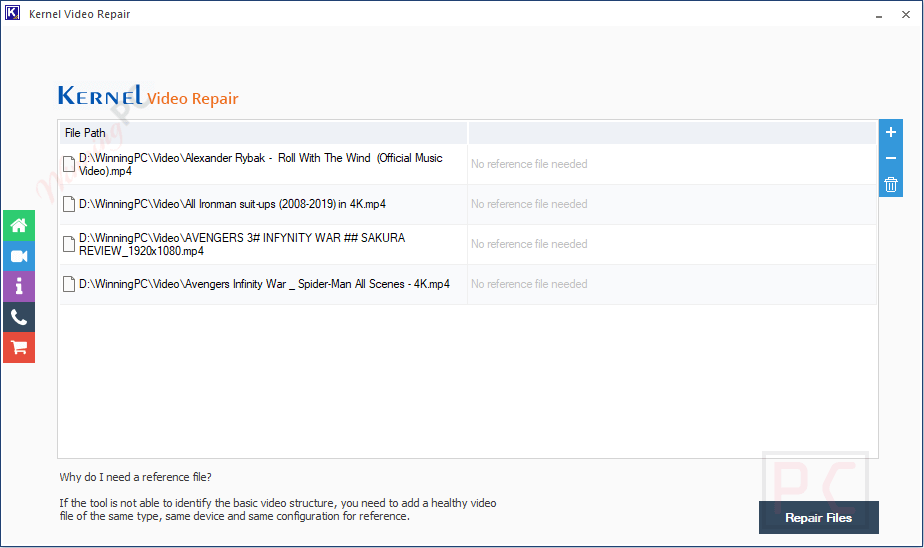
Task: Click file icon beside Alexander Rybak video
Action: coord(69,164)
